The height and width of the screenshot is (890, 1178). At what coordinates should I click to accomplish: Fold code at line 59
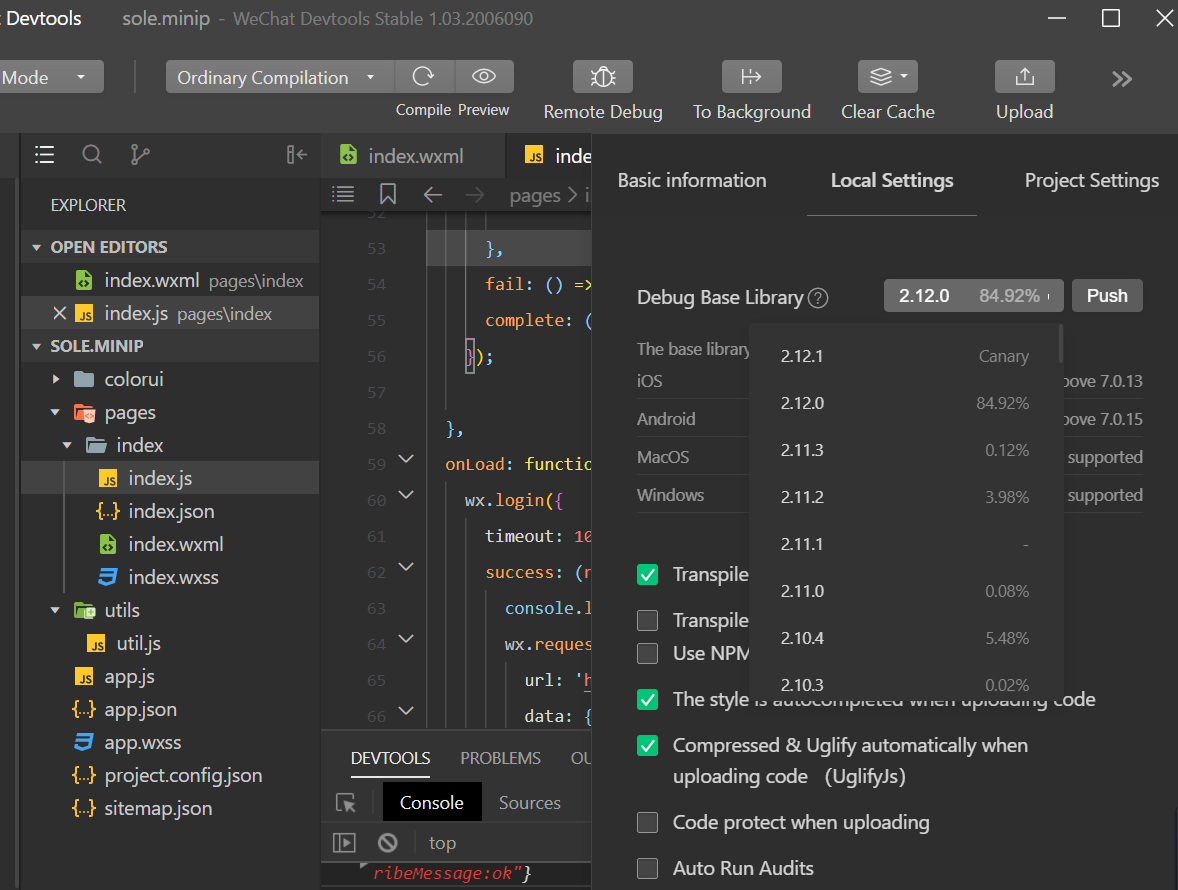coord(406,458)
